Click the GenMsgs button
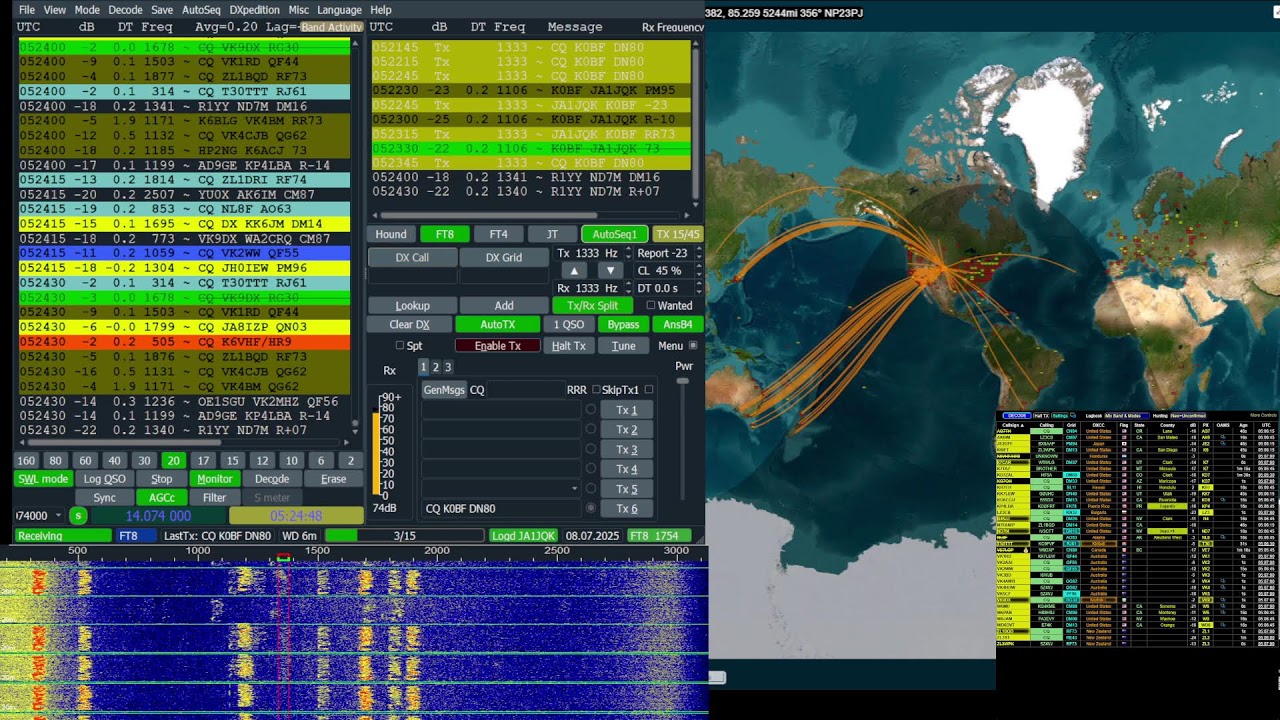This screenshot has height=720, width=1280. pos(444,390)
